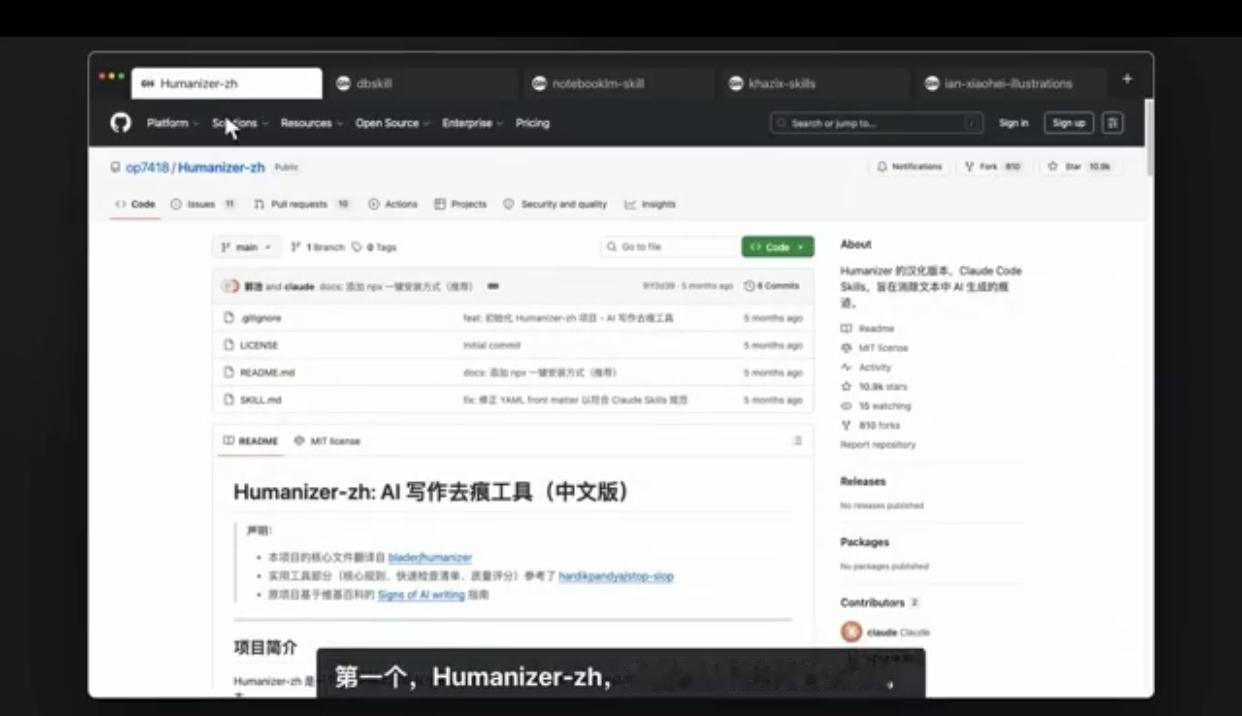
Task: Select the README tab in file viewer
Action: [250, 441]
